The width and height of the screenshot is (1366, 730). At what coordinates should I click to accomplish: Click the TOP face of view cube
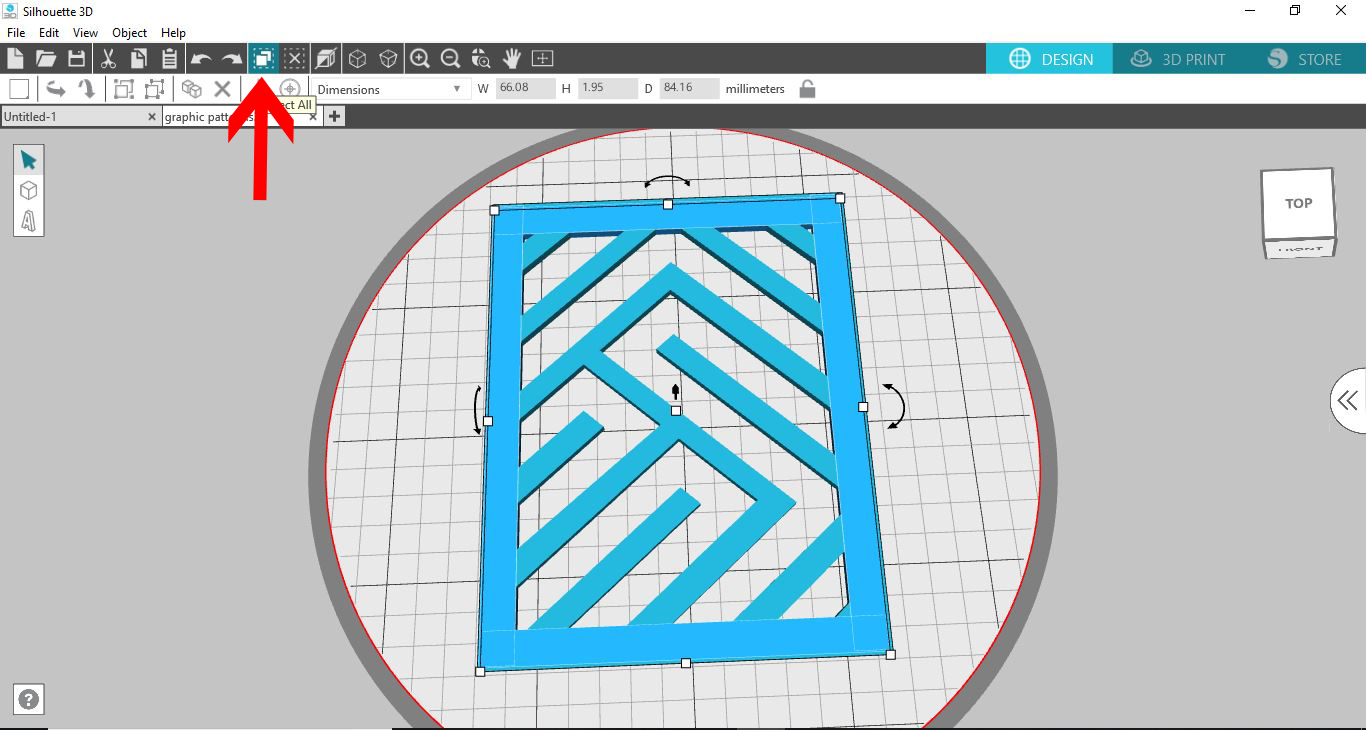pyautogui.click(x=1297, y=204)
